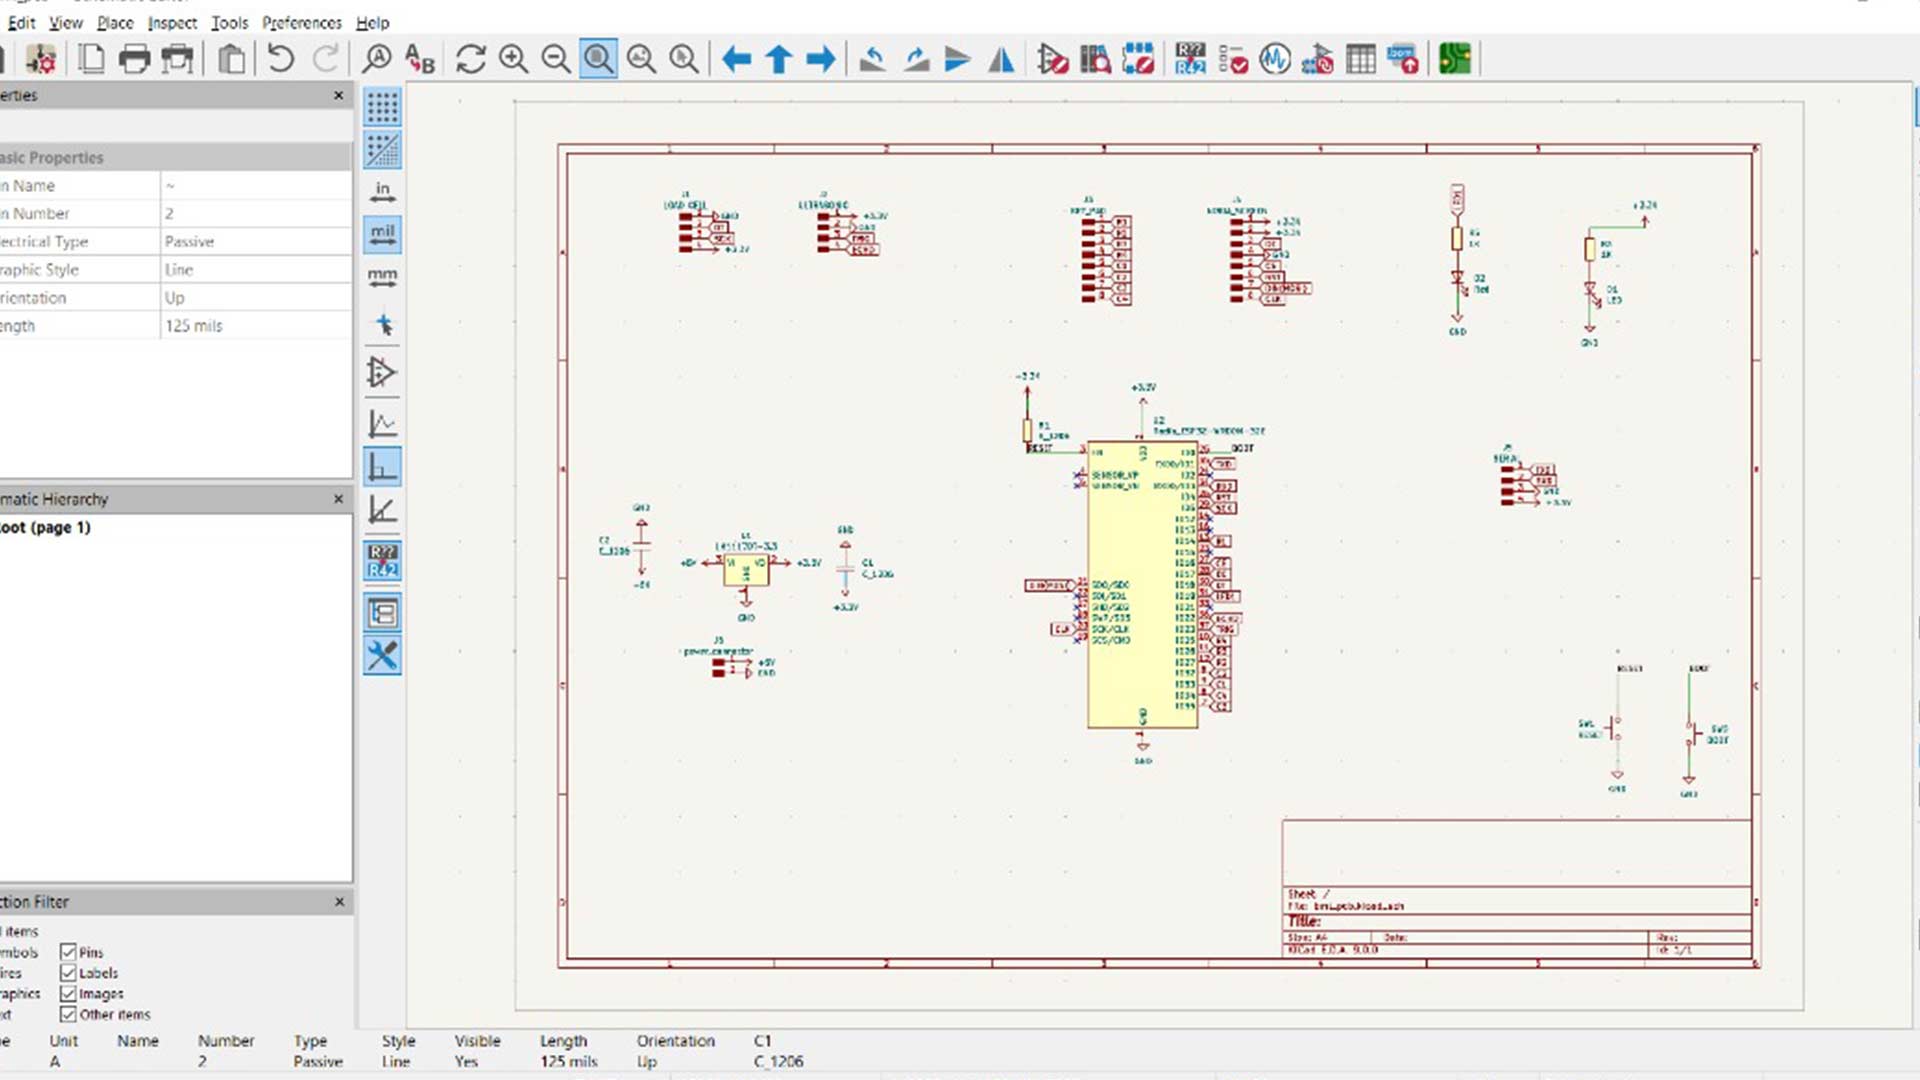Viewport: 1920px width, 1080px height.
Task: Open the SPICE Simulator
Action: (x=1275, y=59)
